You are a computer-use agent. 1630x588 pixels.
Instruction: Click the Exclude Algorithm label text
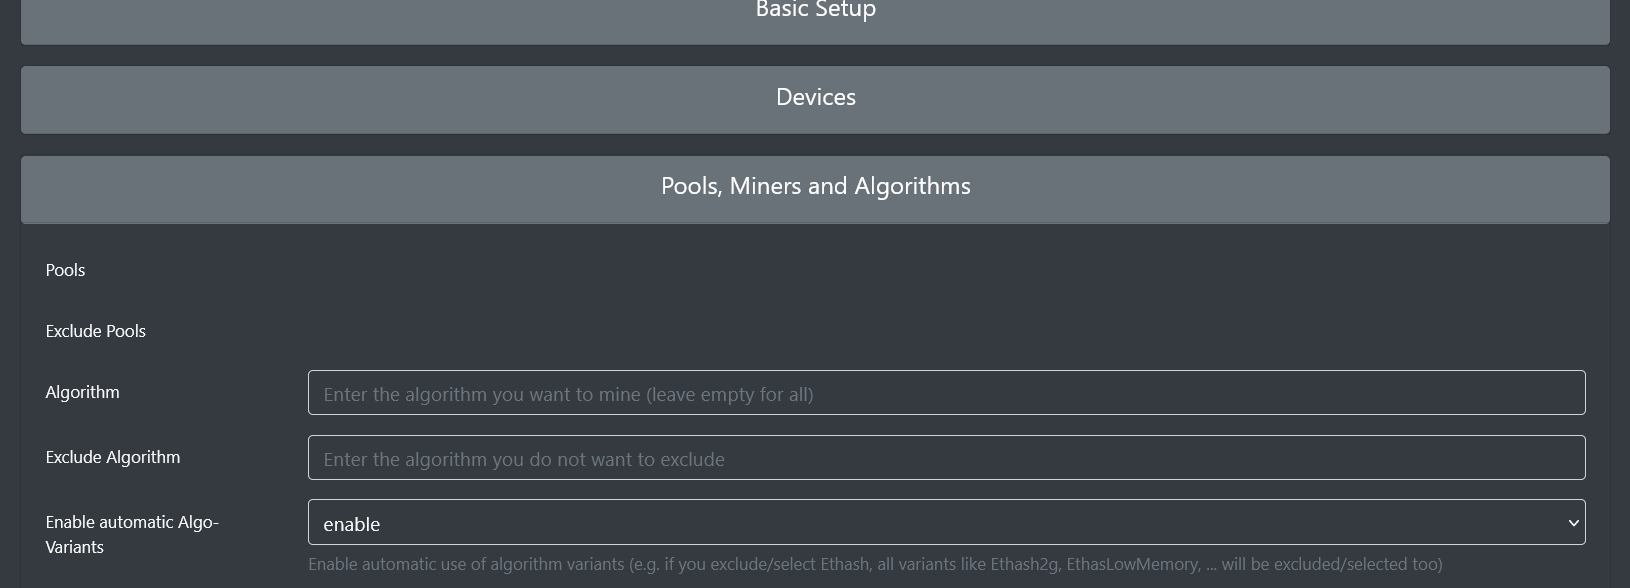pyautogui.click(x=112, y=457)
